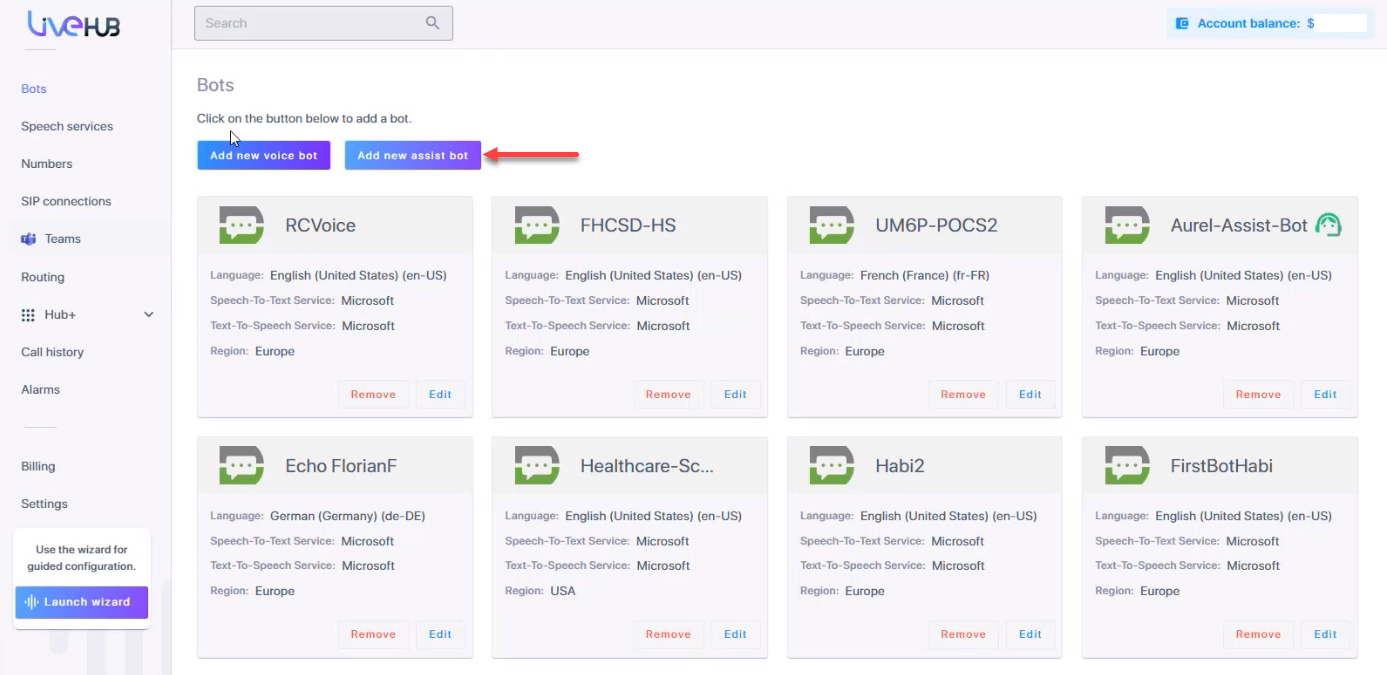Remove the UM6P-POCS2 bot
The height and width of the screenshot is (675, 1387).
963,394
